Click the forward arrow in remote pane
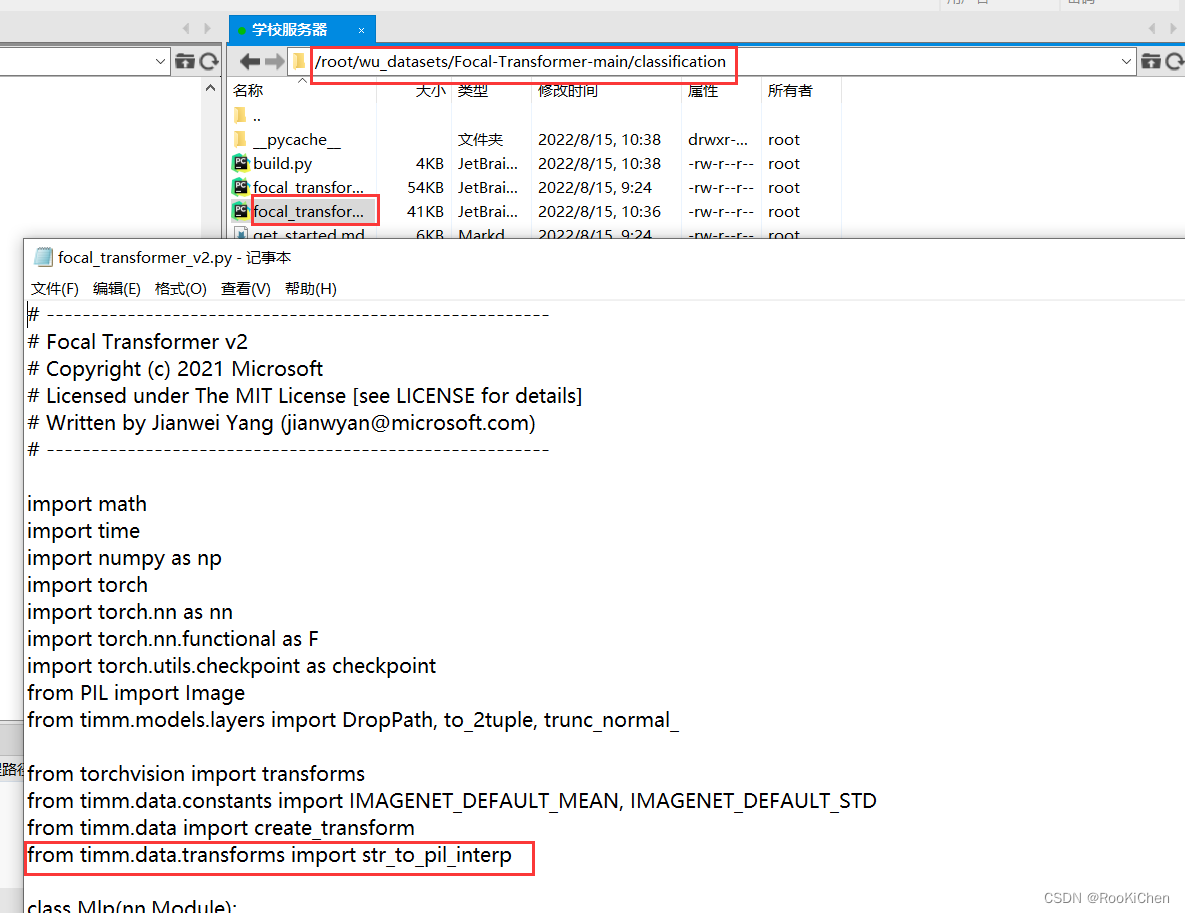Screen dimensions: 1185x913 [274, 61]
